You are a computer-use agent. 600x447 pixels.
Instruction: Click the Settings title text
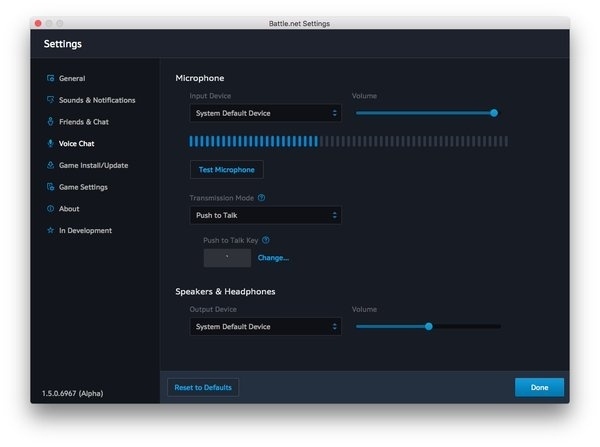pos(63,44)
